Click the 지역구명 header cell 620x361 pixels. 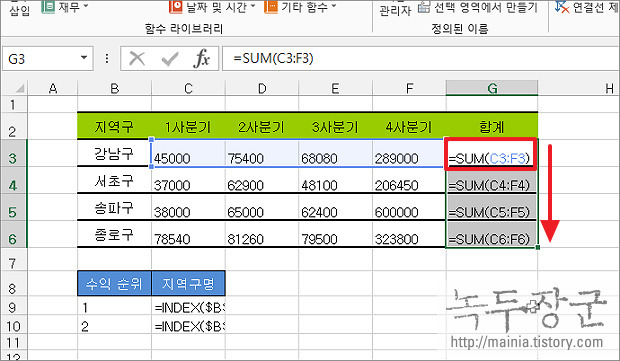click(188, 284)
